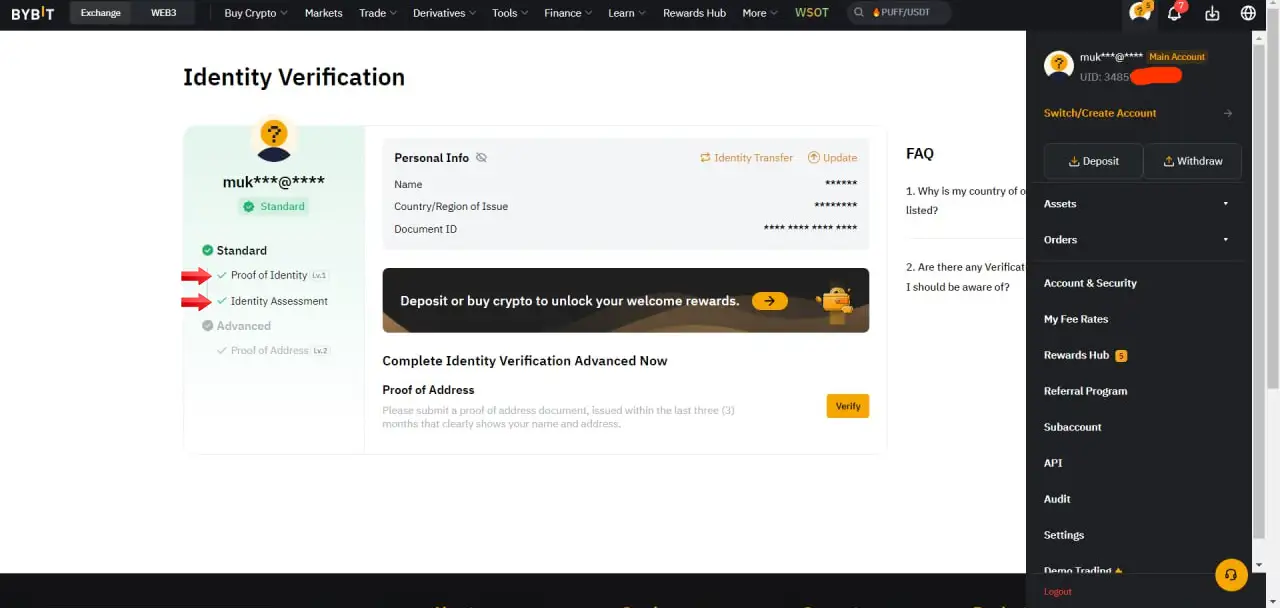Expand the Orders section
The image size is (1280, 608).
pyautogui.click(x=1138, y=240)
